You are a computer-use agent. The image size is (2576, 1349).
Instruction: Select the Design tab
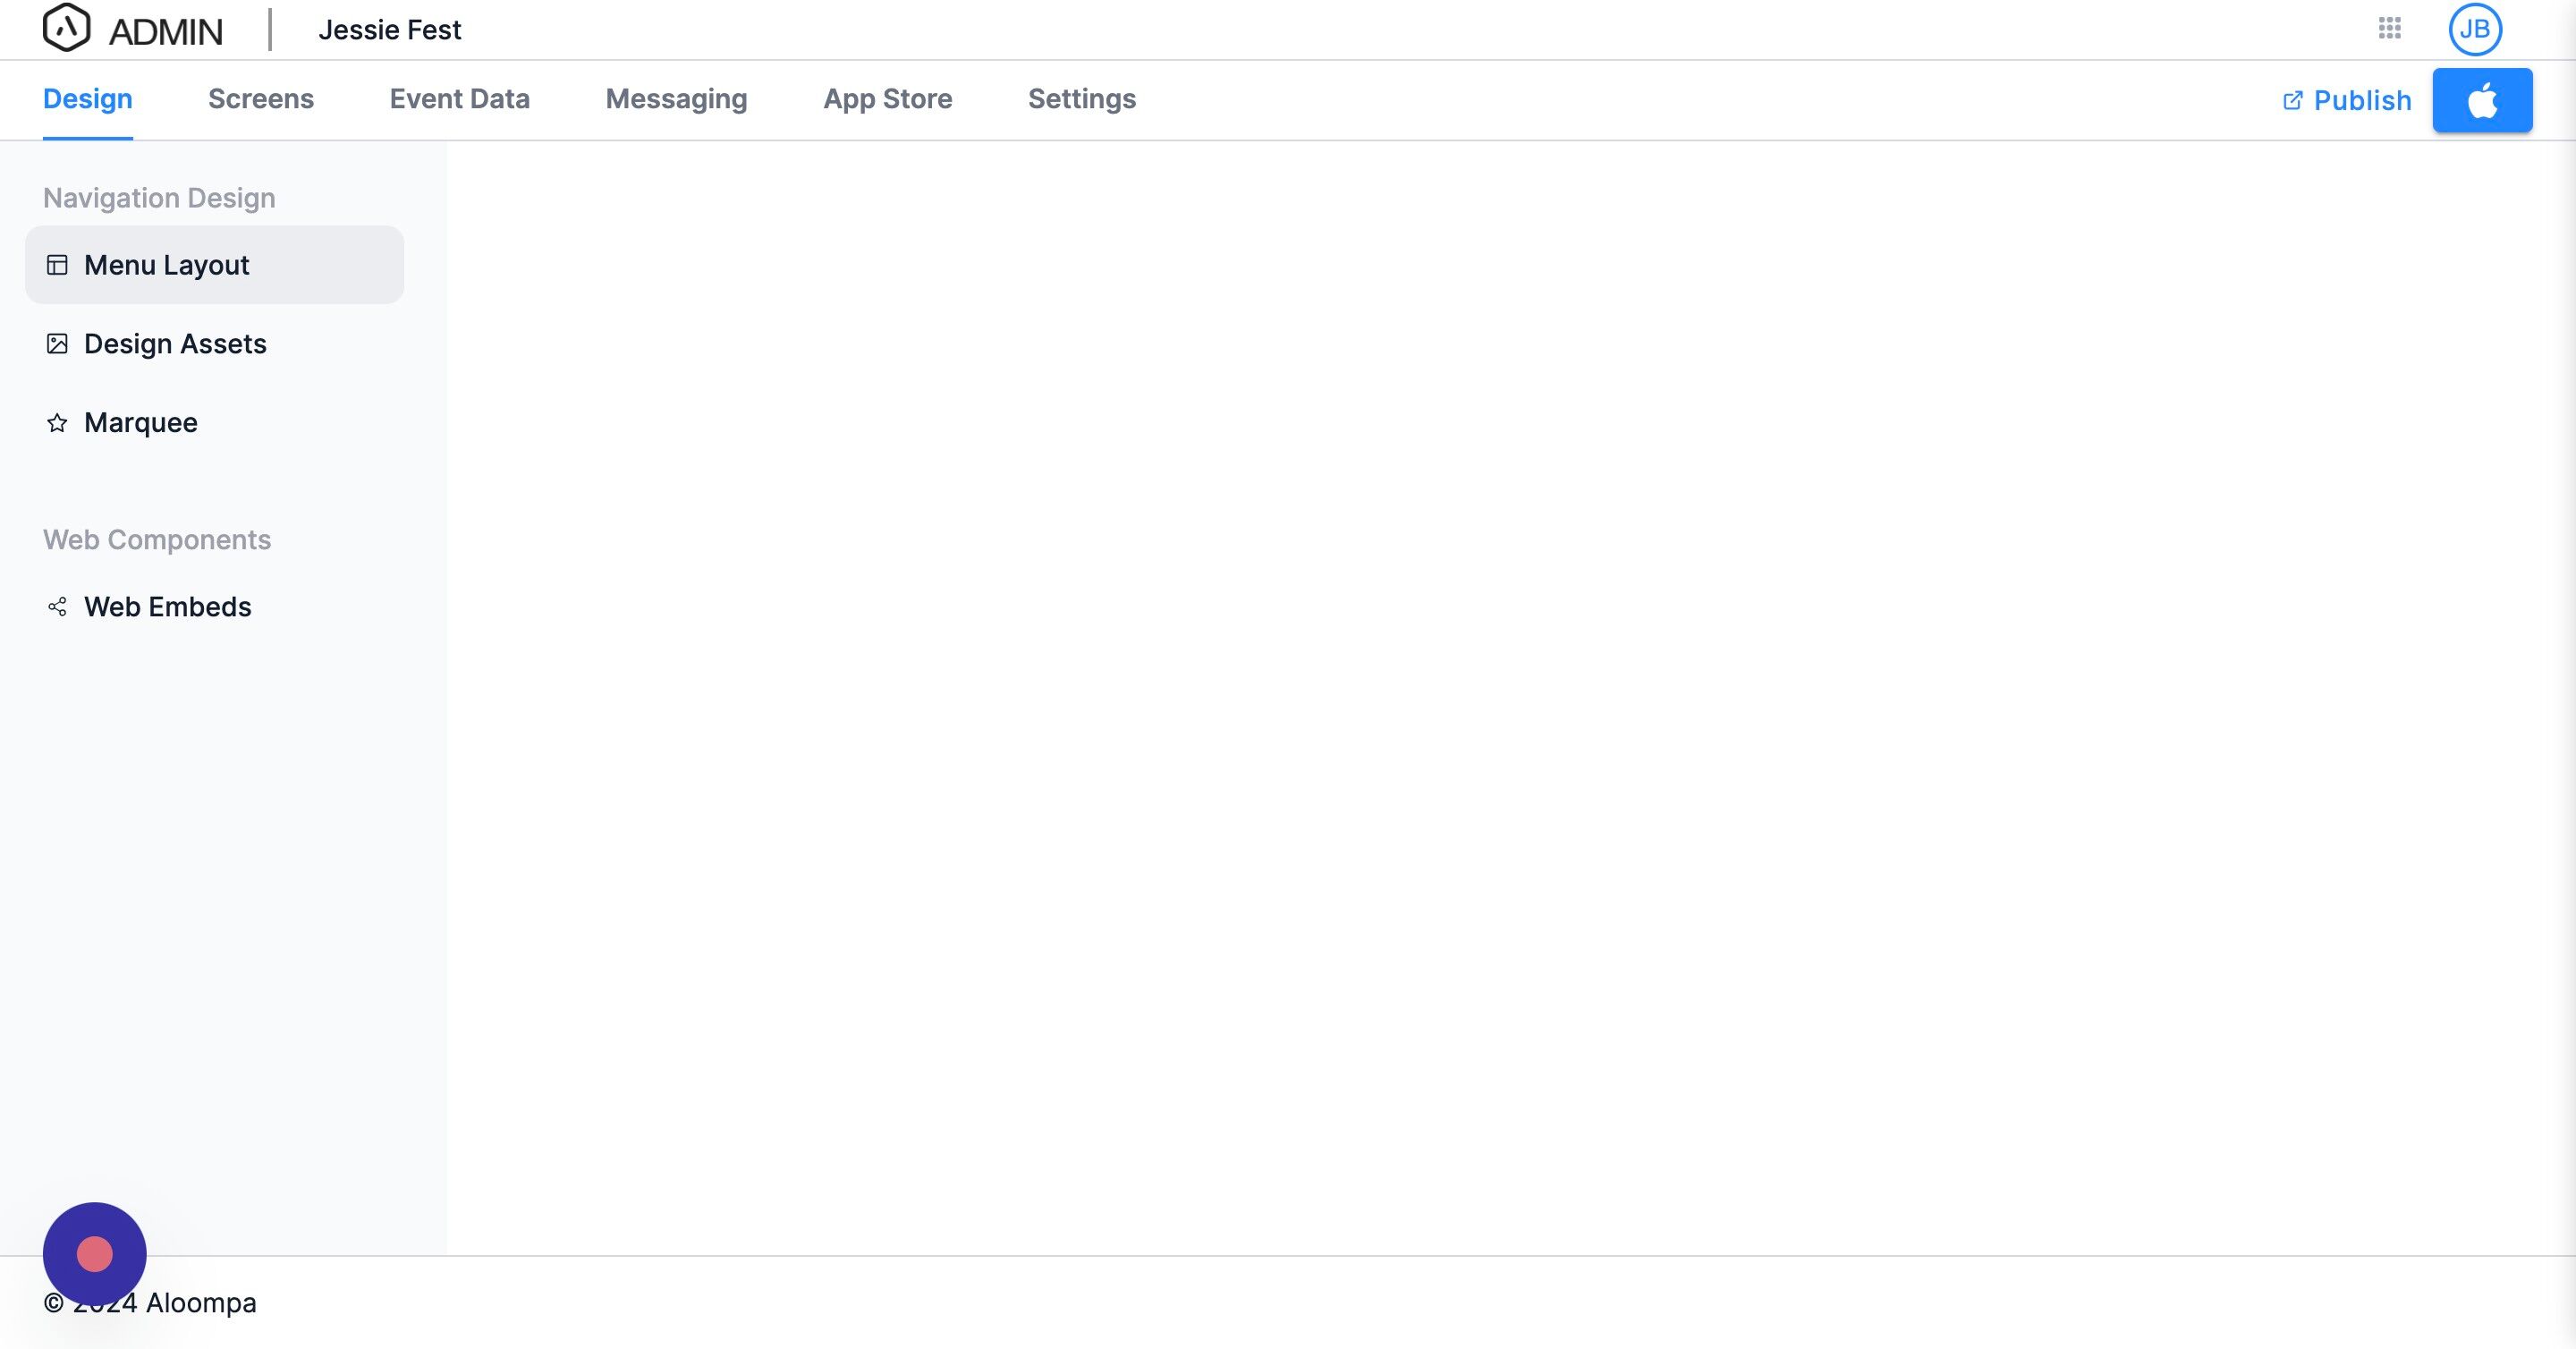(88, 99)
